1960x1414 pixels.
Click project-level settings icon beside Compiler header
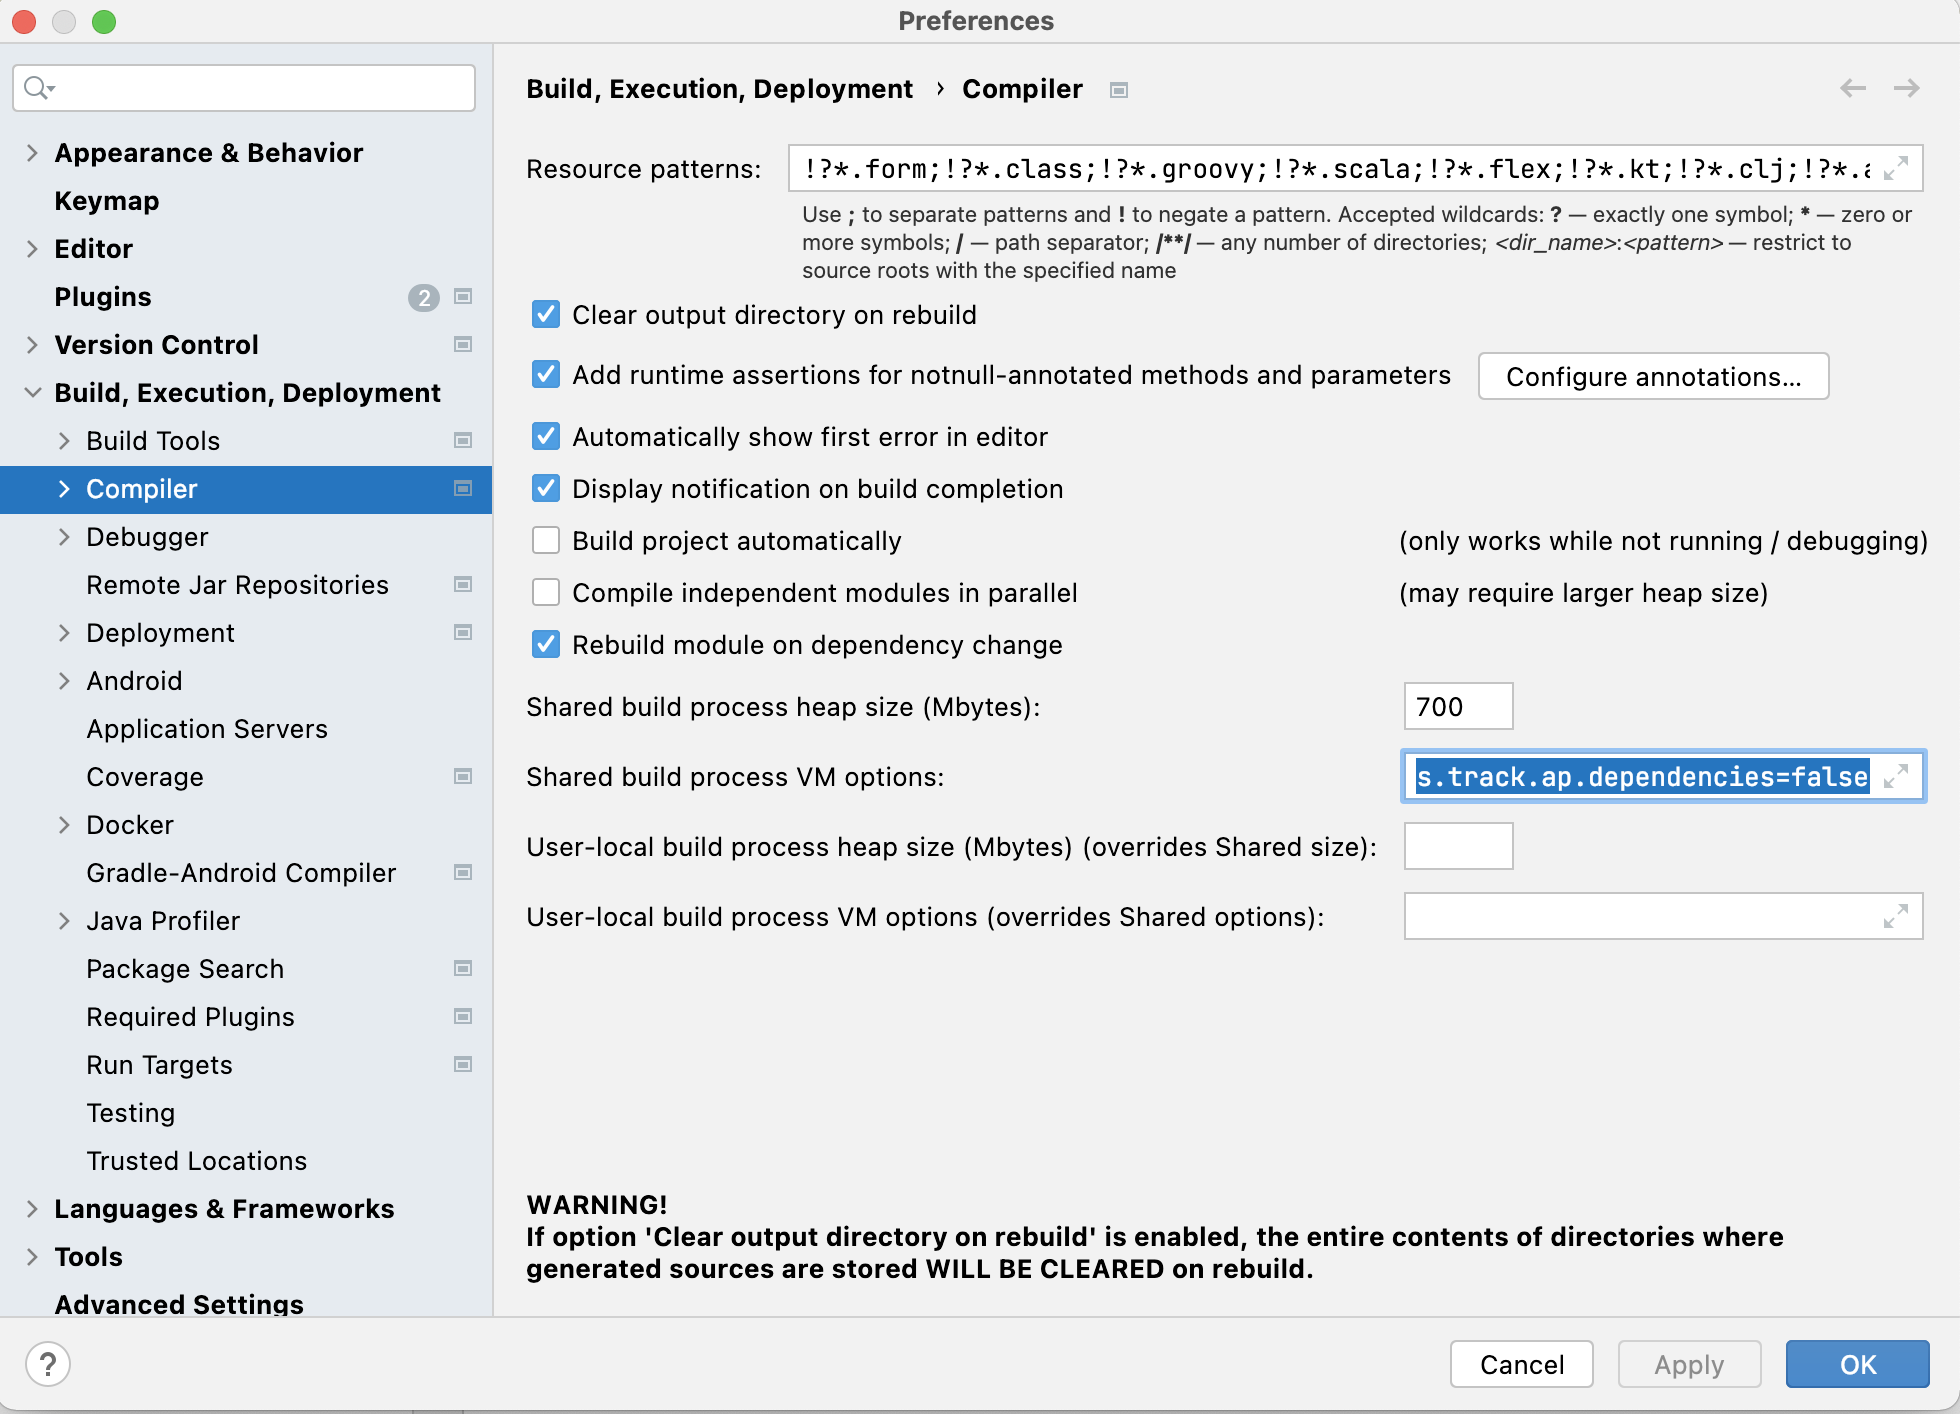[x=1119, y=90]
